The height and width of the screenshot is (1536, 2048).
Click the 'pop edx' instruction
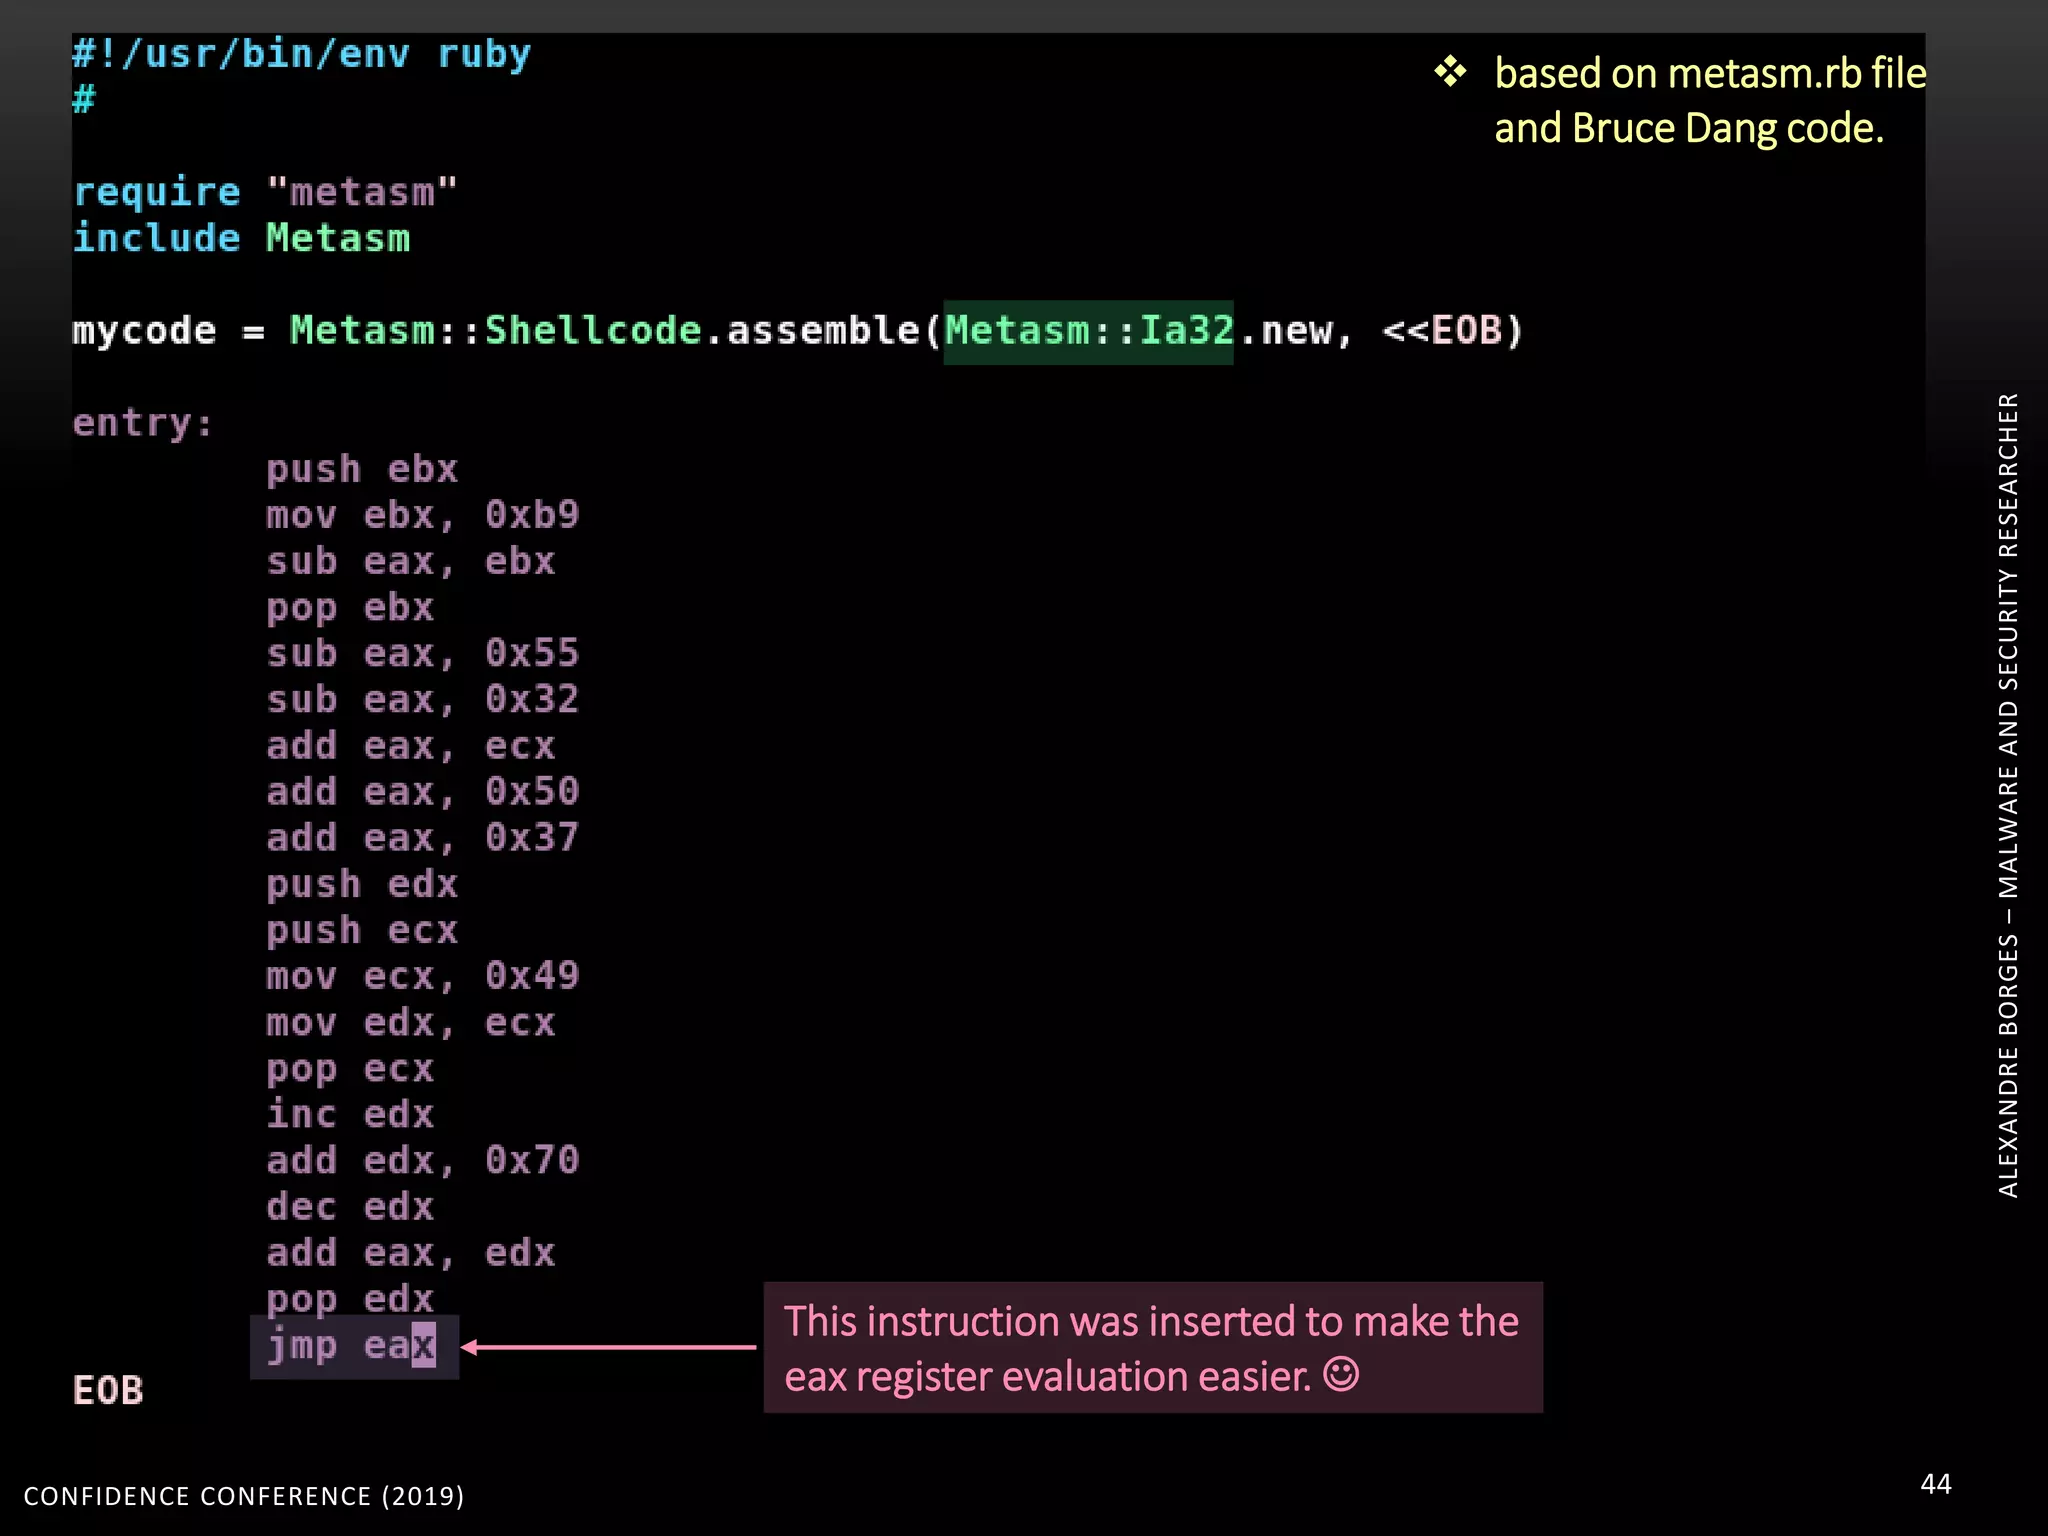pos(350,1299)
